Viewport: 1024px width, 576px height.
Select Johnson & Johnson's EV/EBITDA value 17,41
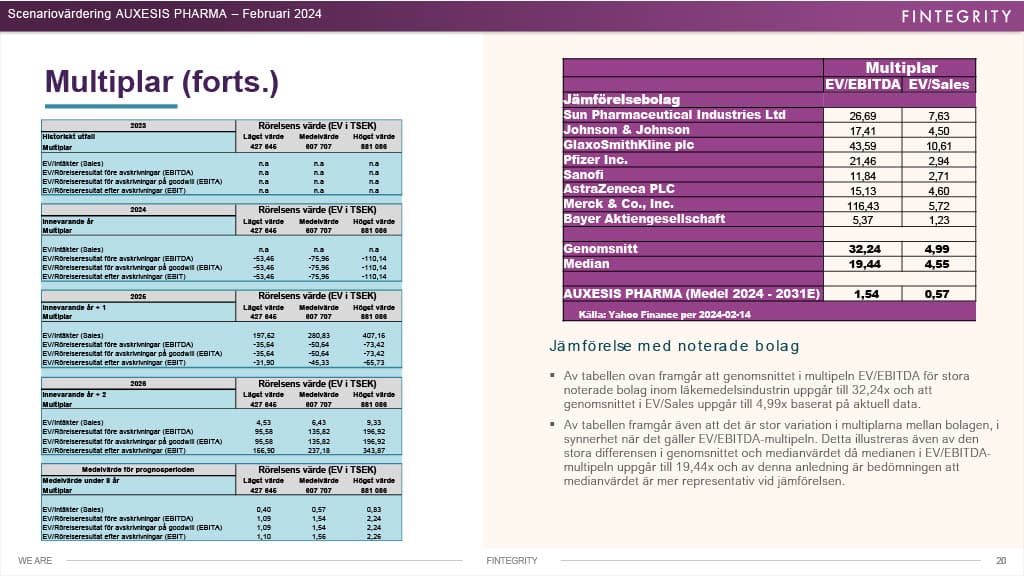(863, 131)
